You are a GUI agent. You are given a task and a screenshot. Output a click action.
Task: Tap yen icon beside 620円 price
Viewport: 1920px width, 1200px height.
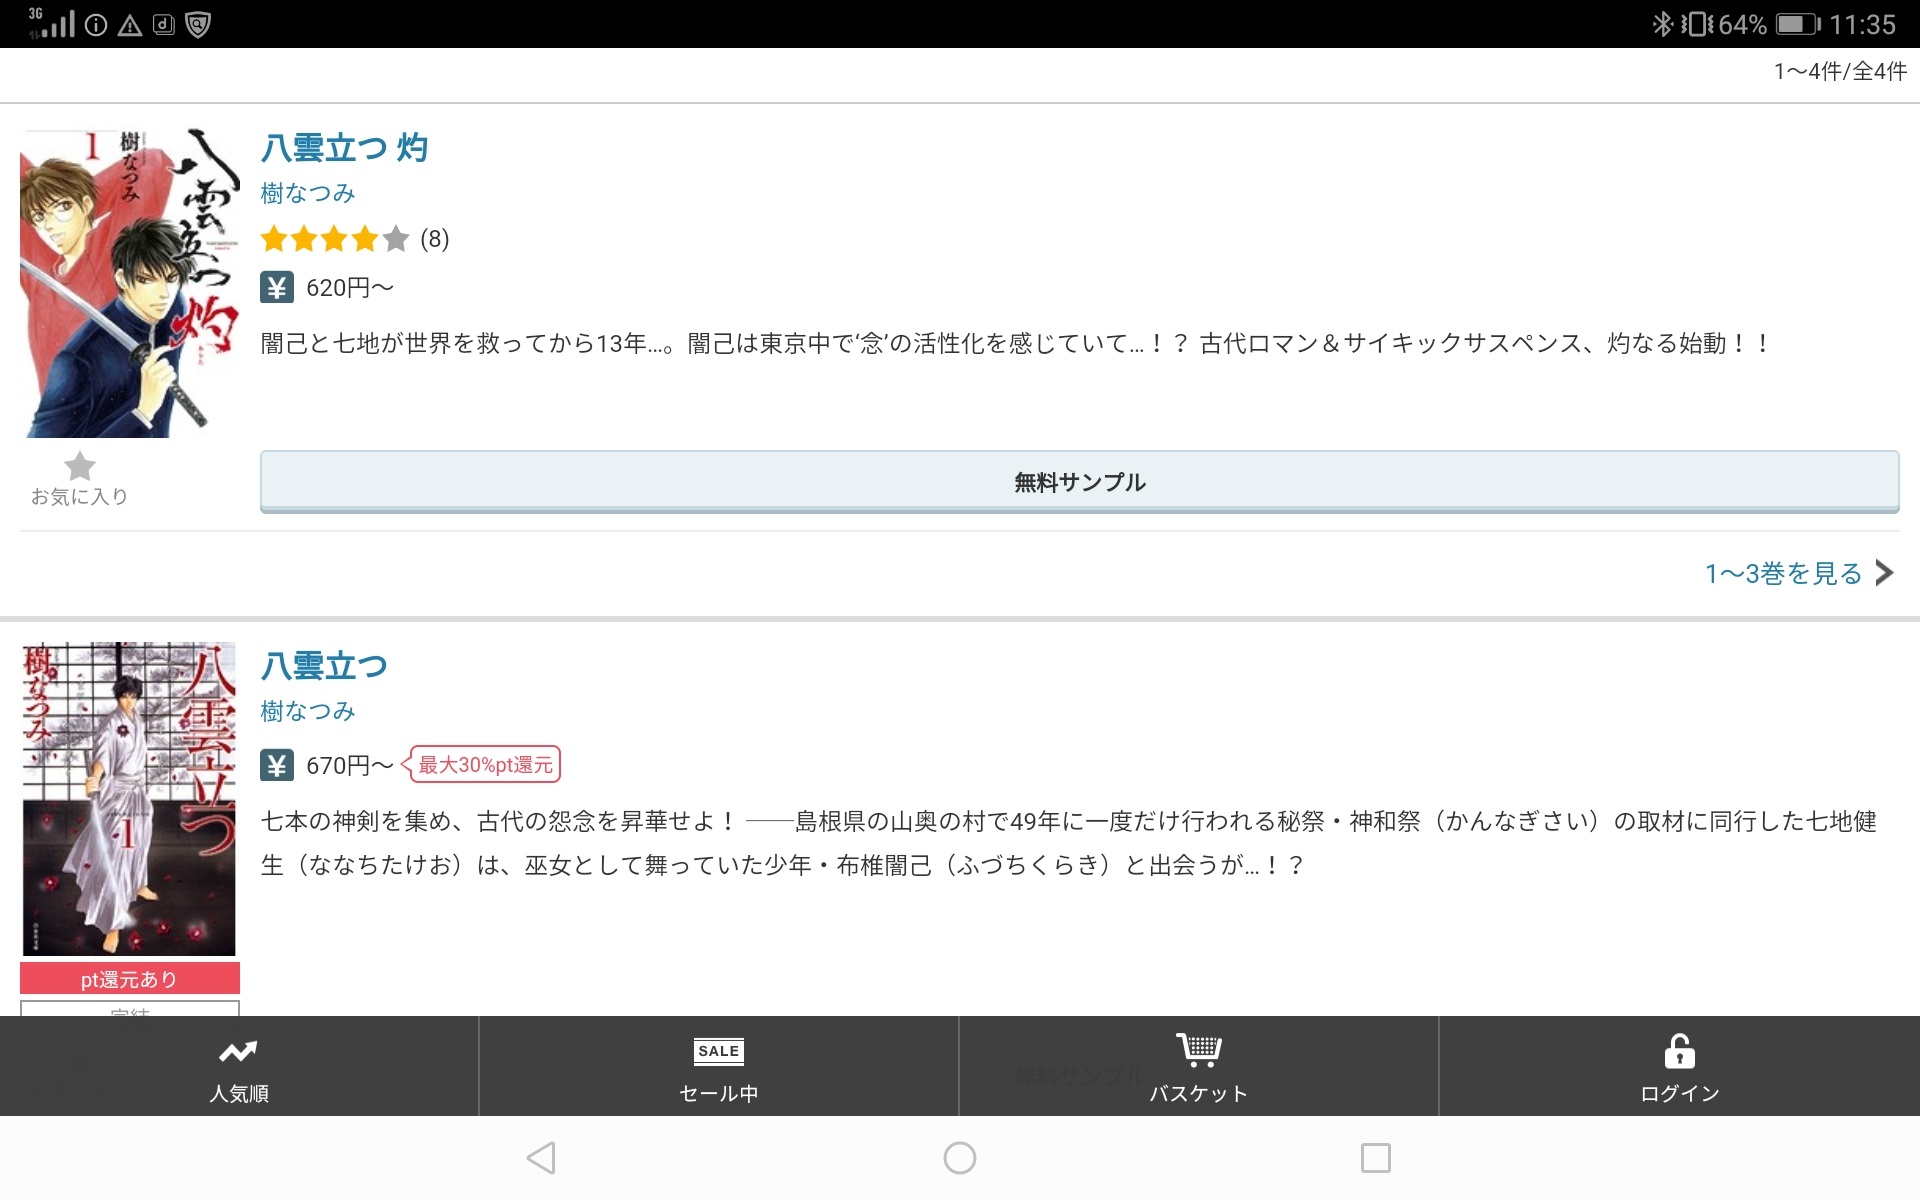coord(277,288)
